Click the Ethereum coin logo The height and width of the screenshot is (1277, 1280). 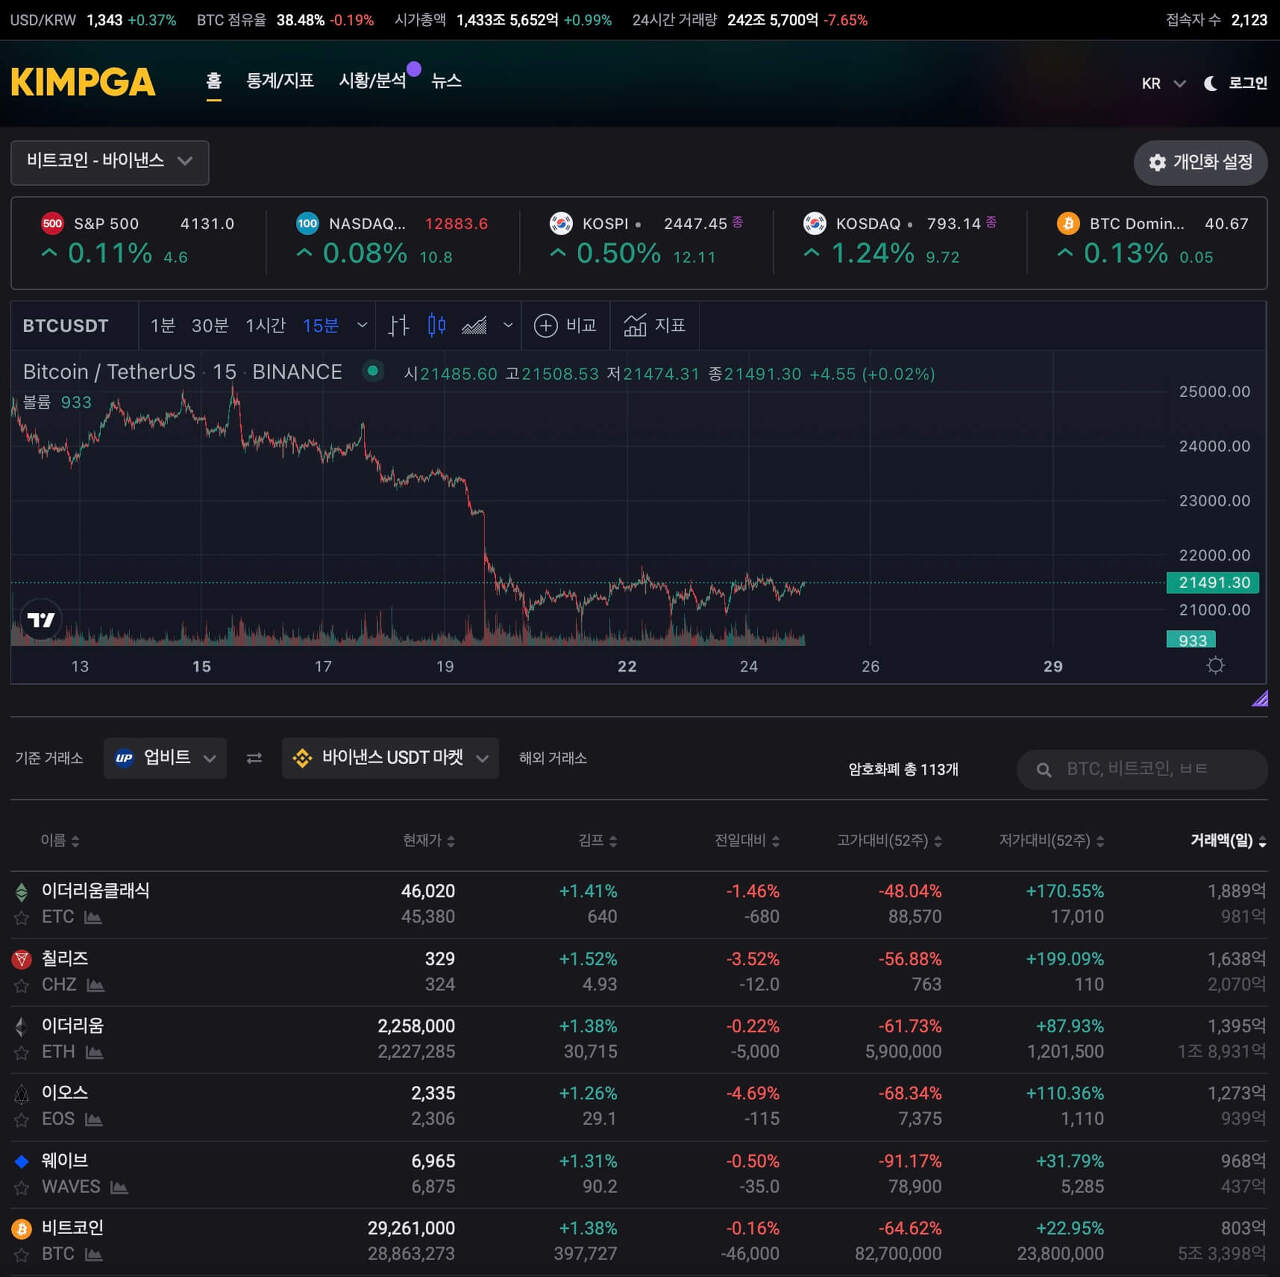[x=21, y=1026]
